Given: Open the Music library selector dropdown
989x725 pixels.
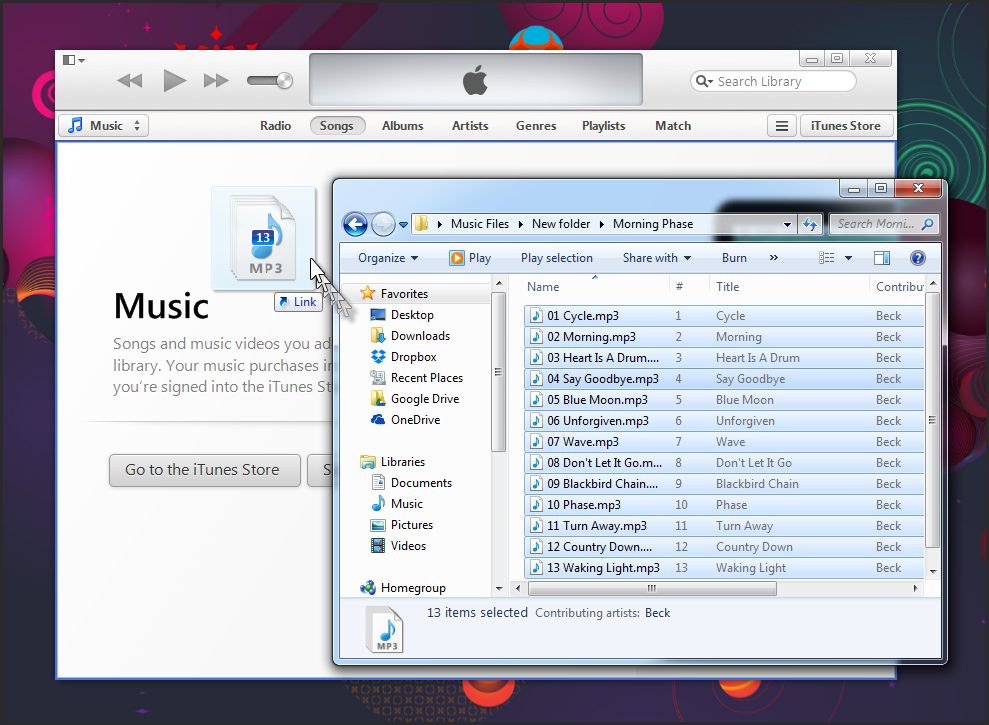Looking at the screenshot, I should pyautogui.click(x=104, y=126).
